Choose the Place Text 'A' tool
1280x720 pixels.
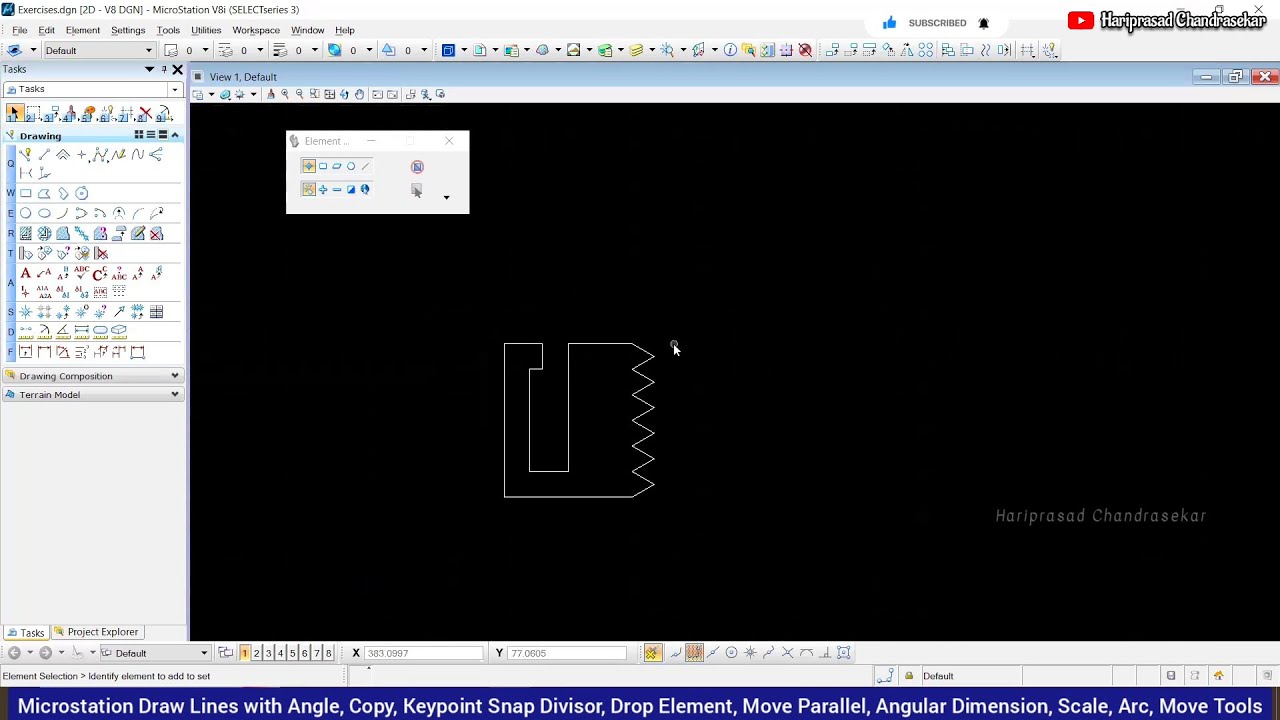[26, 273]
